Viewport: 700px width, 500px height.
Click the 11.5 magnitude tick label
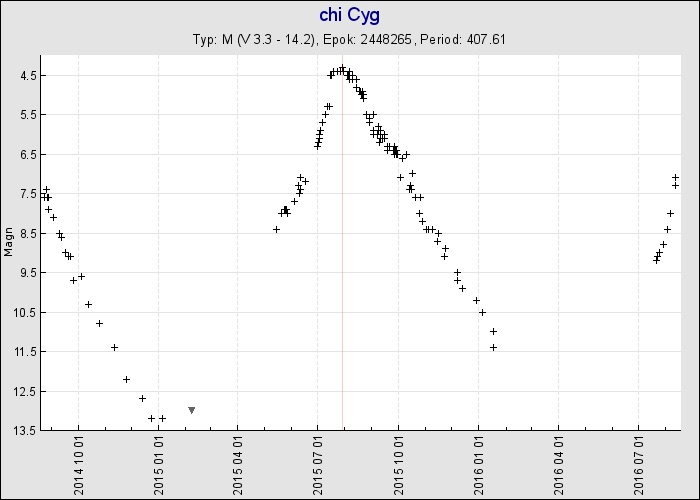point(25,352)
